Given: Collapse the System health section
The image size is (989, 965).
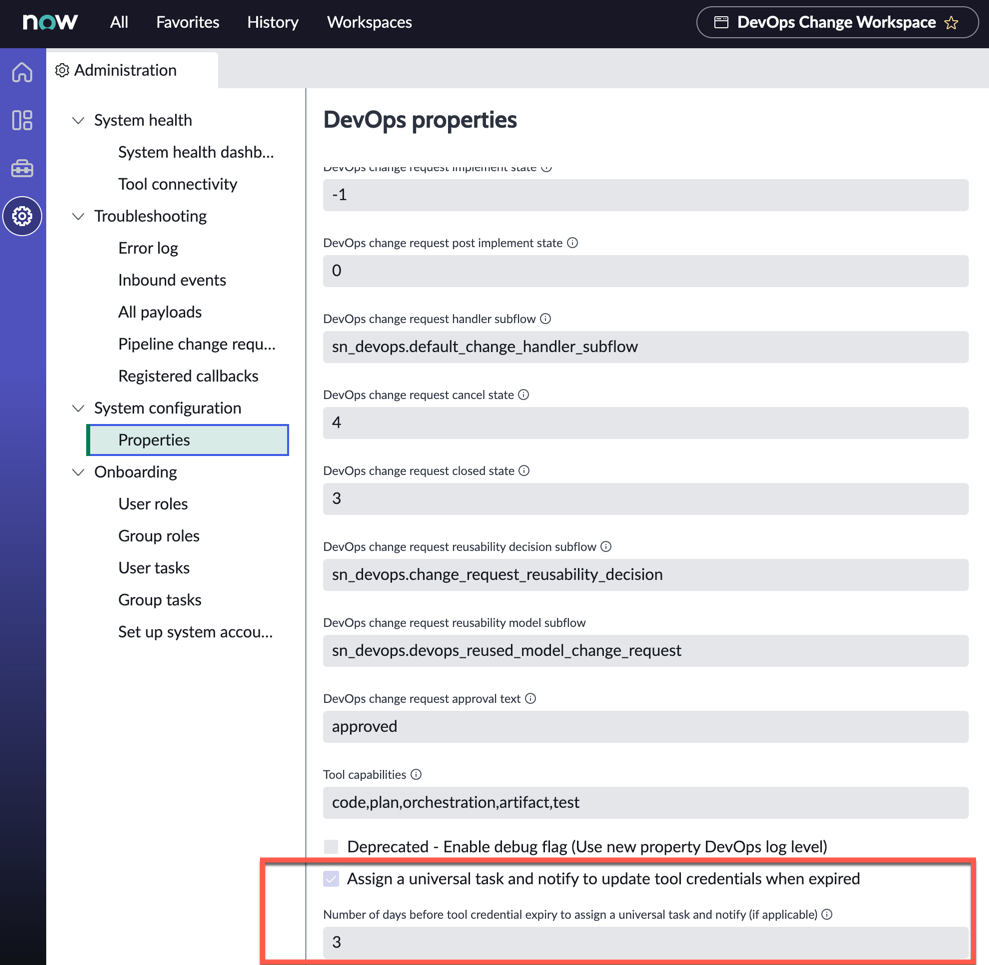Looking at the screenshot, I should pyautogui.click(x=78, y=120).
